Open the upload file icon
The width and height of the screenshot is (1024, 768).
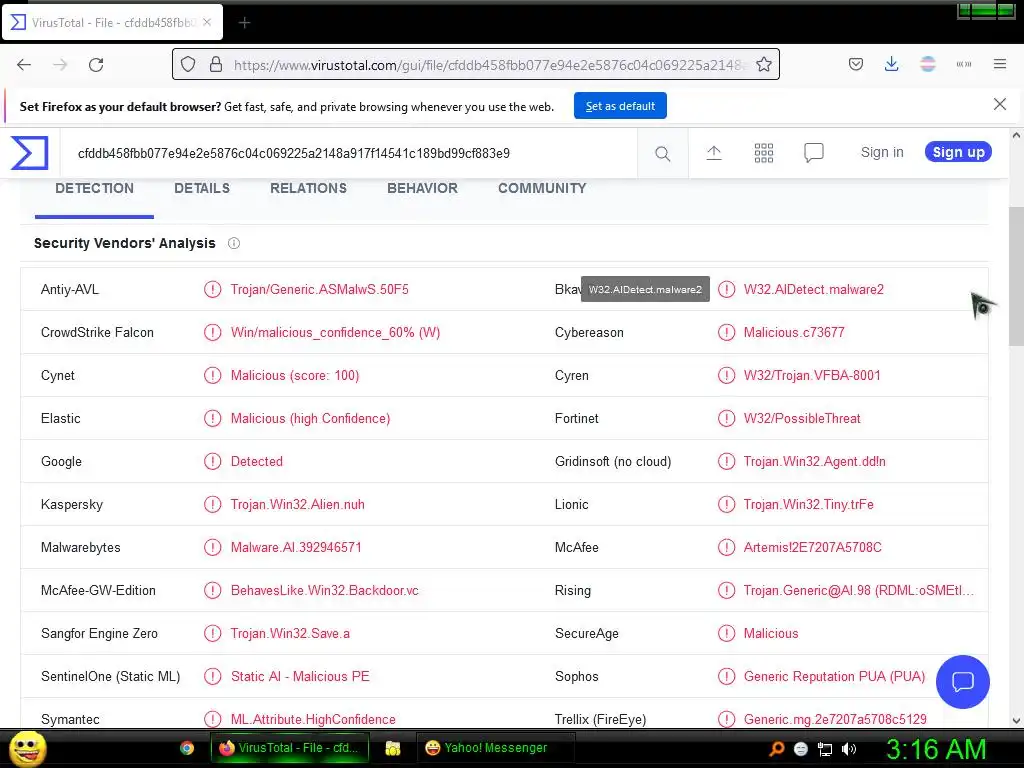(x=714, y=153)
